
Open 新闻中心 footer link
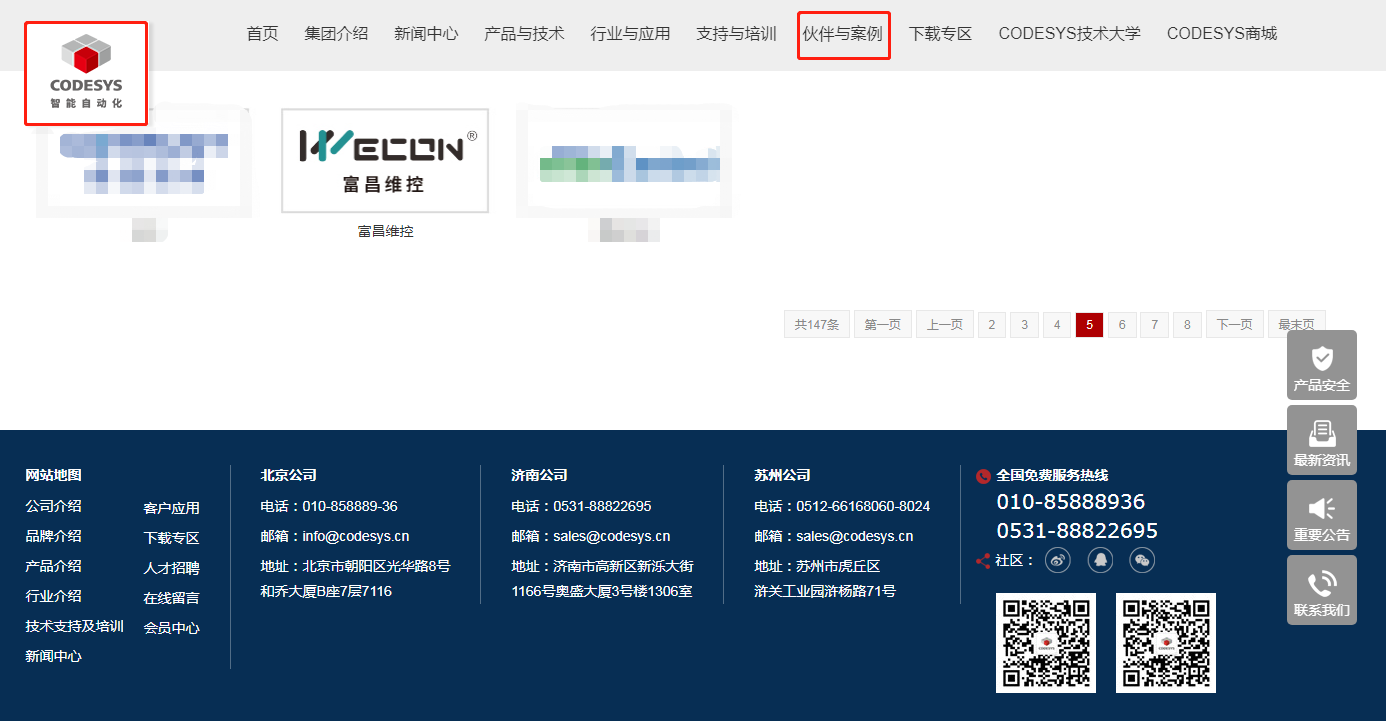tap(53, 656)
